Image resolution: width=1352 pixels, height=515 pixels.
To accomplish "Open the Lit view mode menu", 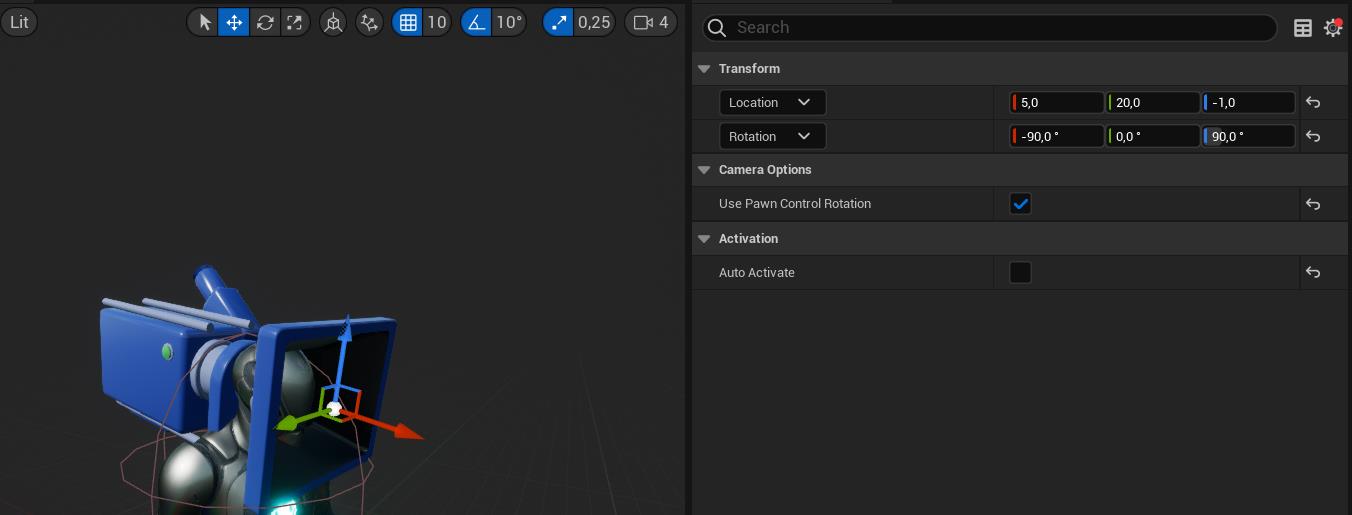I will [x=19, y=22].
